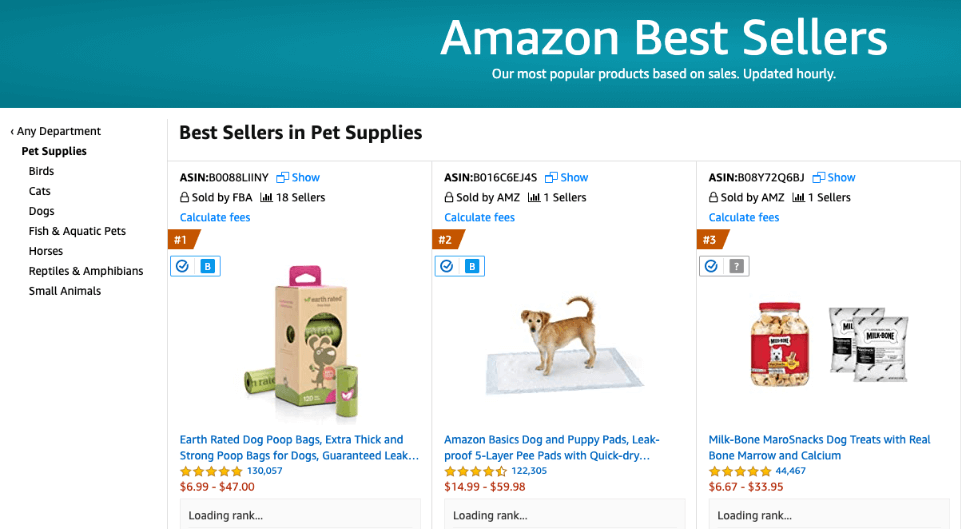Show details for ASIN B08Y72Q6BJ

pos(834,177)
